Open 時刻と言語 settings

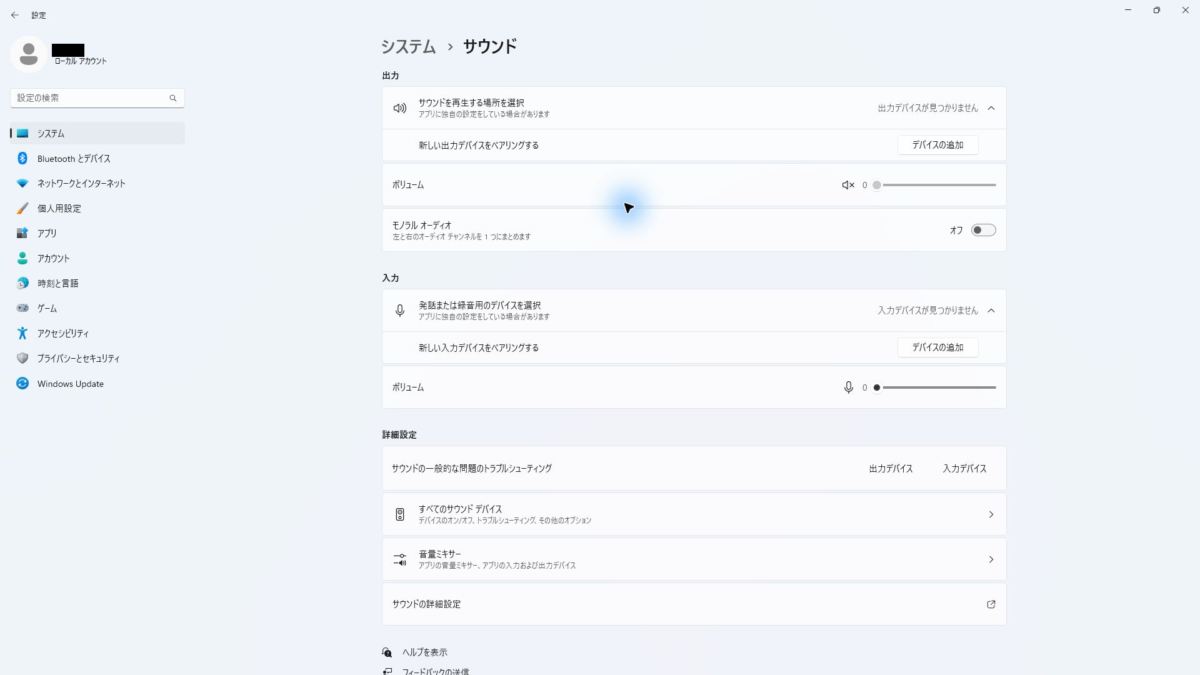point(98,283)
